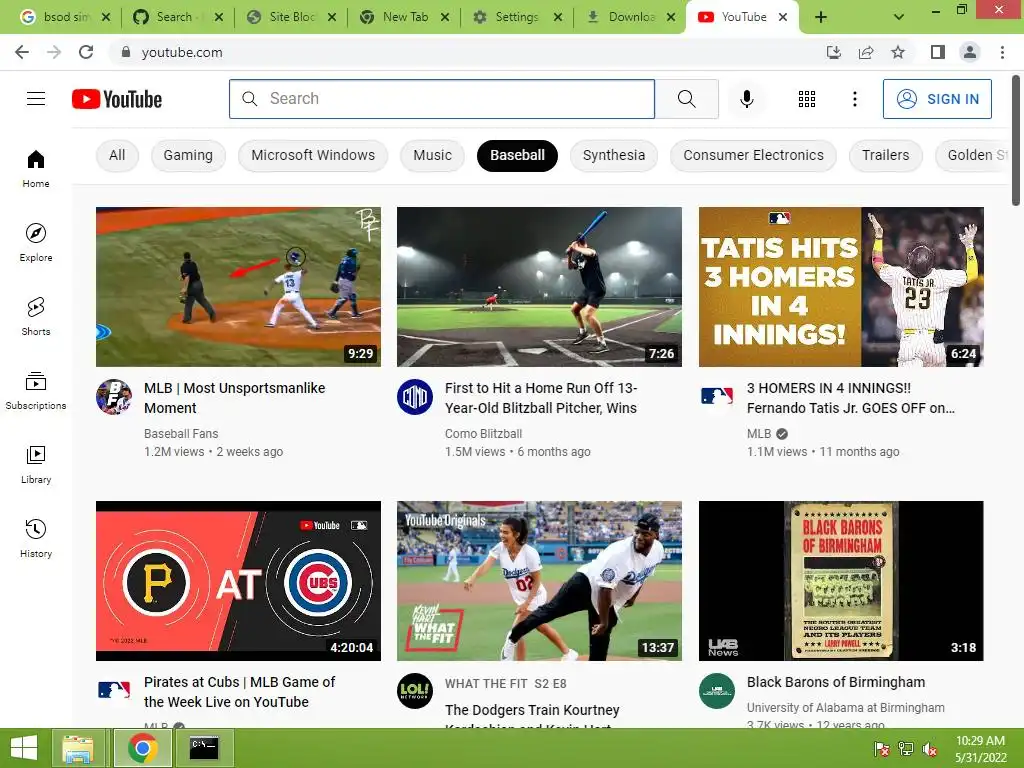Open File Explorer from the taskbar
1024x768 pixels.
click(x=78, y=748)
